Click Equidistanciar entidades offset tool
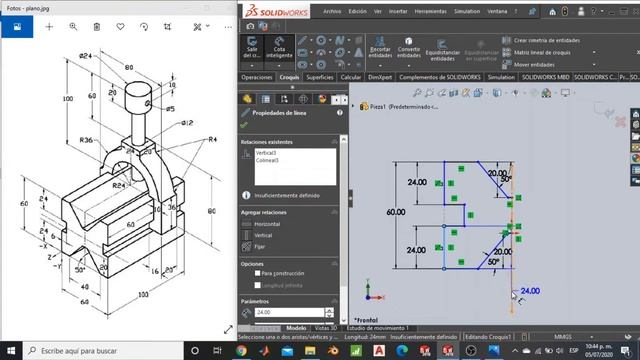This screenshot has width=640, height=360. click(x=442, y=50)
